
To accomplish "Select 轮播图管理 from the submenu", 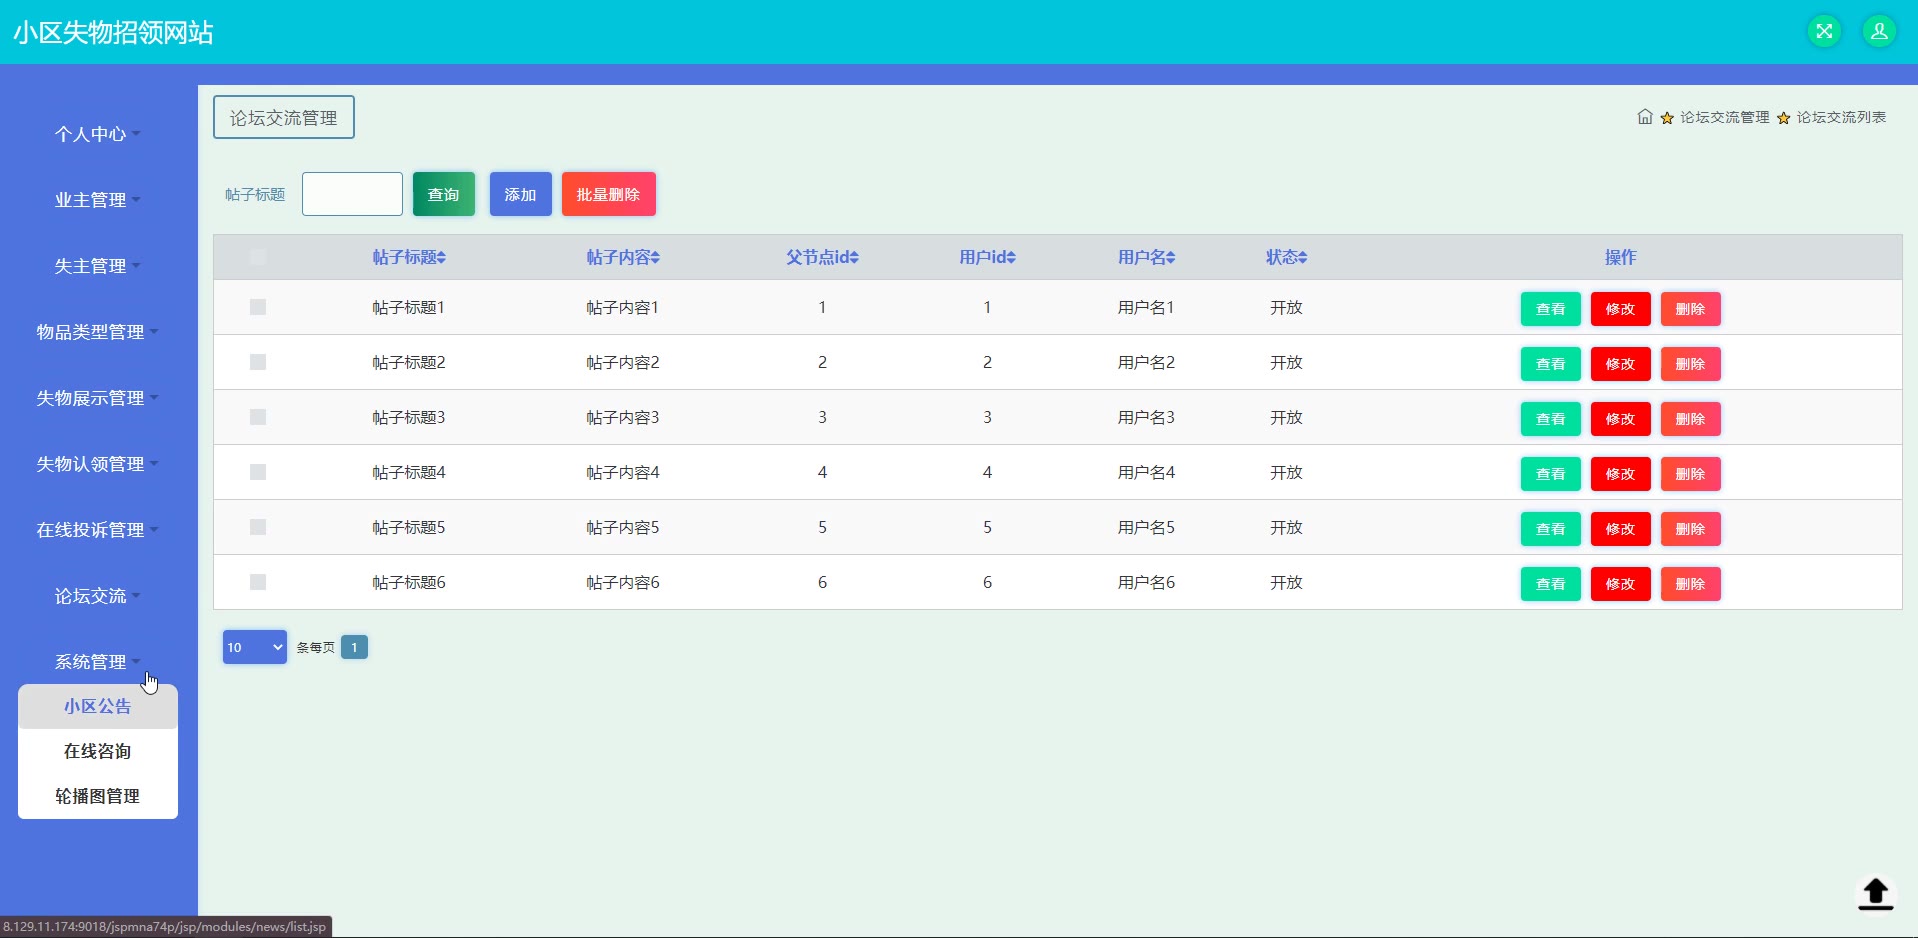I will point(98,796).
